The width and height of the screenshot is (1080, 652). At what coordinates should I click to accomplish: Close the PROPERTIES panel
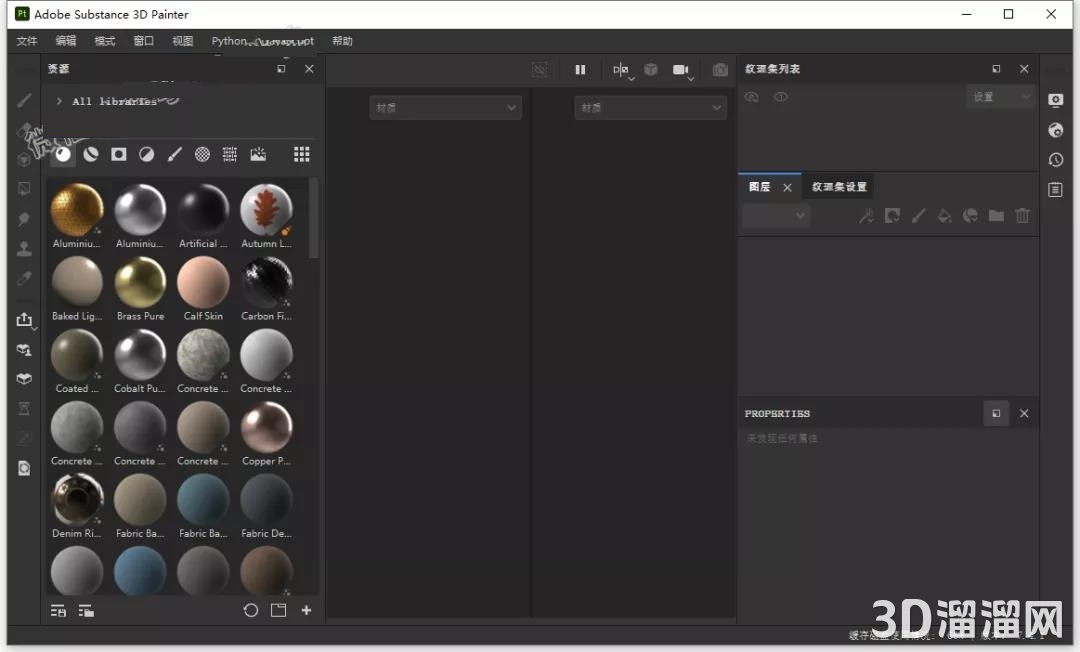[1024, 413]
